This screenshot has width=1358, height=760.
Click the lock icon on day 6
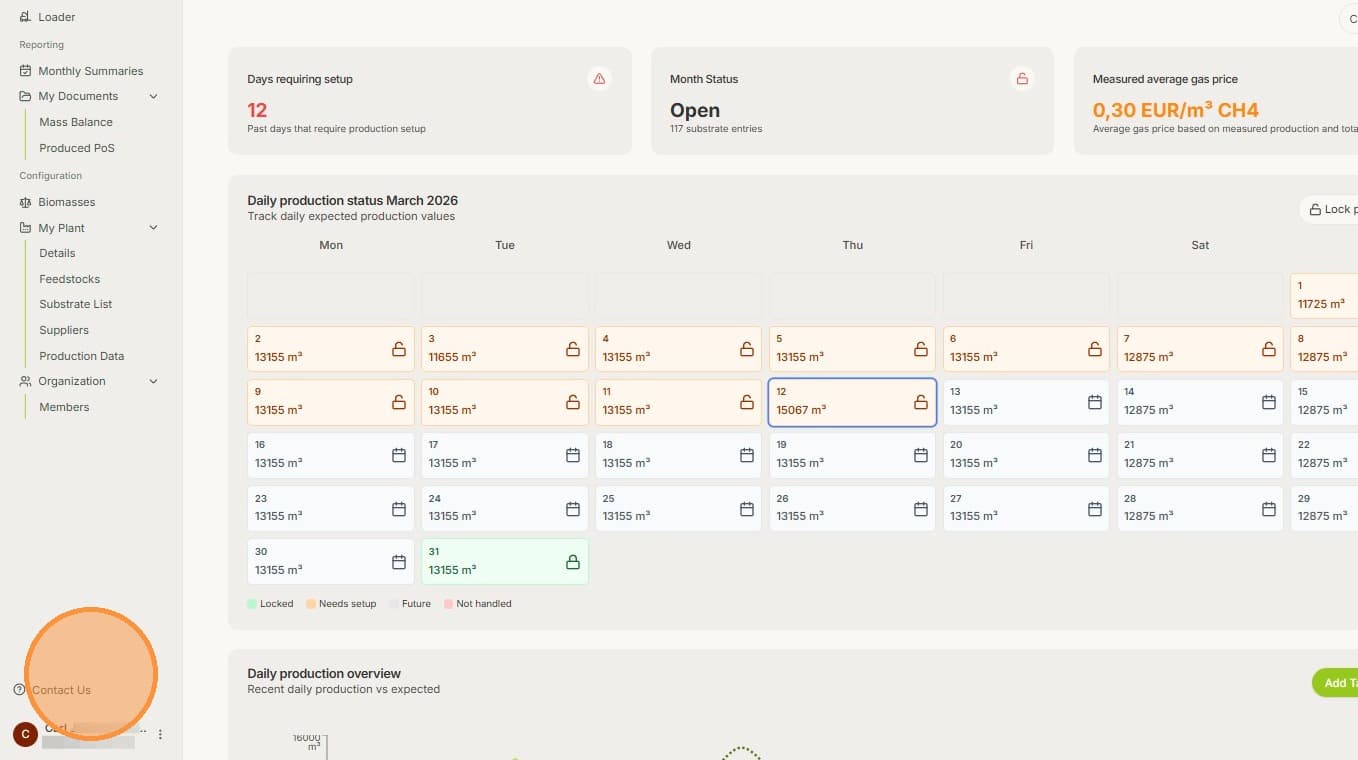coord(1095,349)
